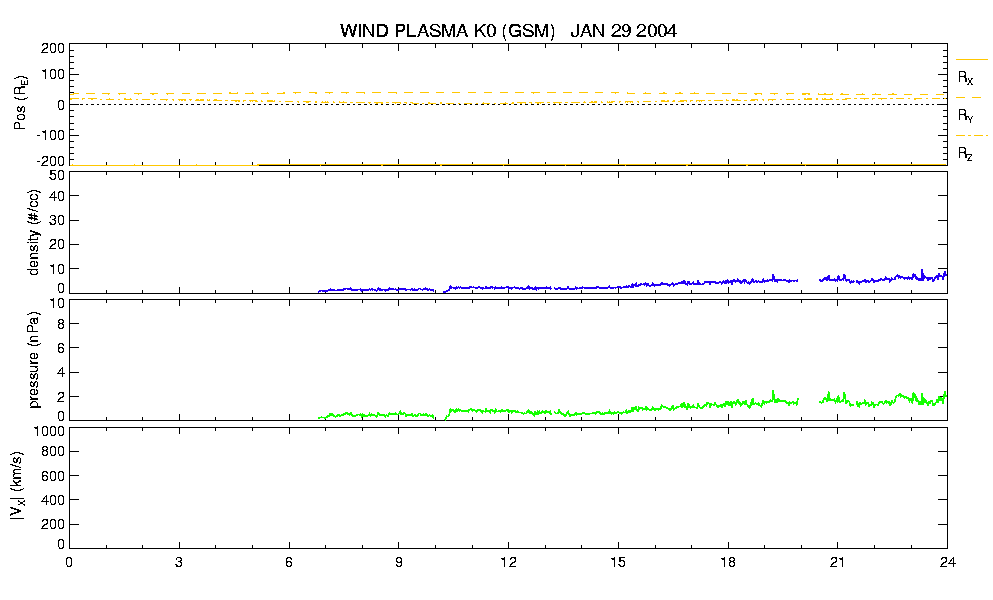993x600 pixels.
Task: Click the "-100" tick on the Pos axis
Action: tap(50, 135)
